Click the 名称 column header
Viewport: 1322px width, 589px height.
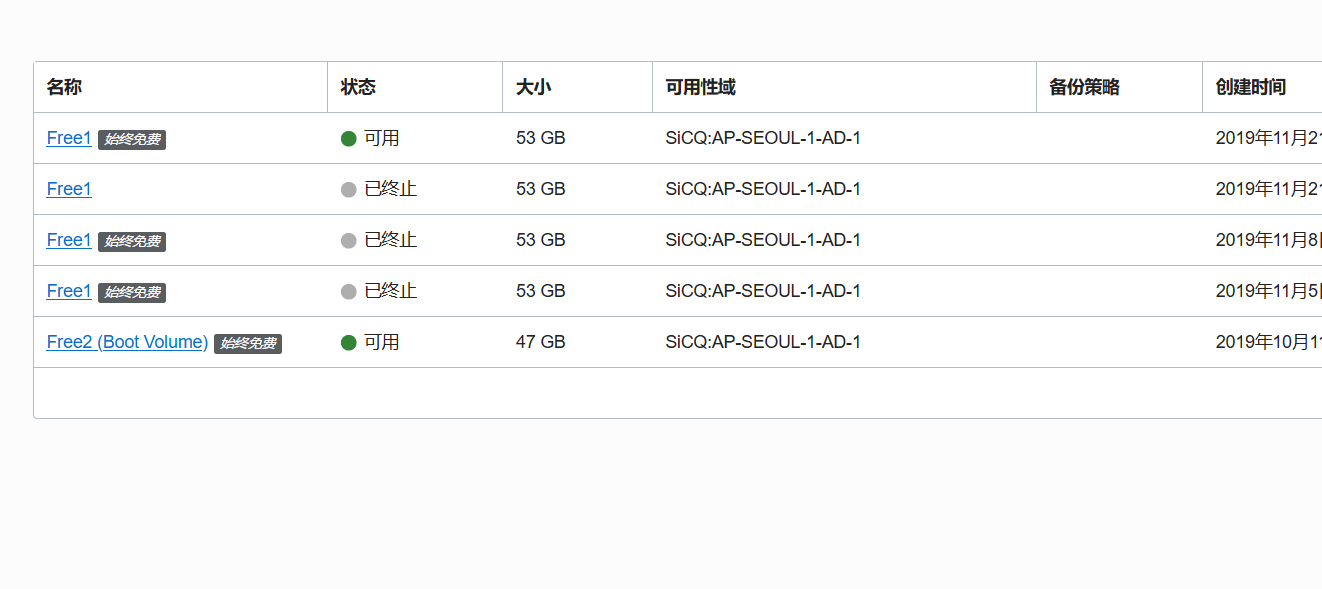[x=64, y=87]
